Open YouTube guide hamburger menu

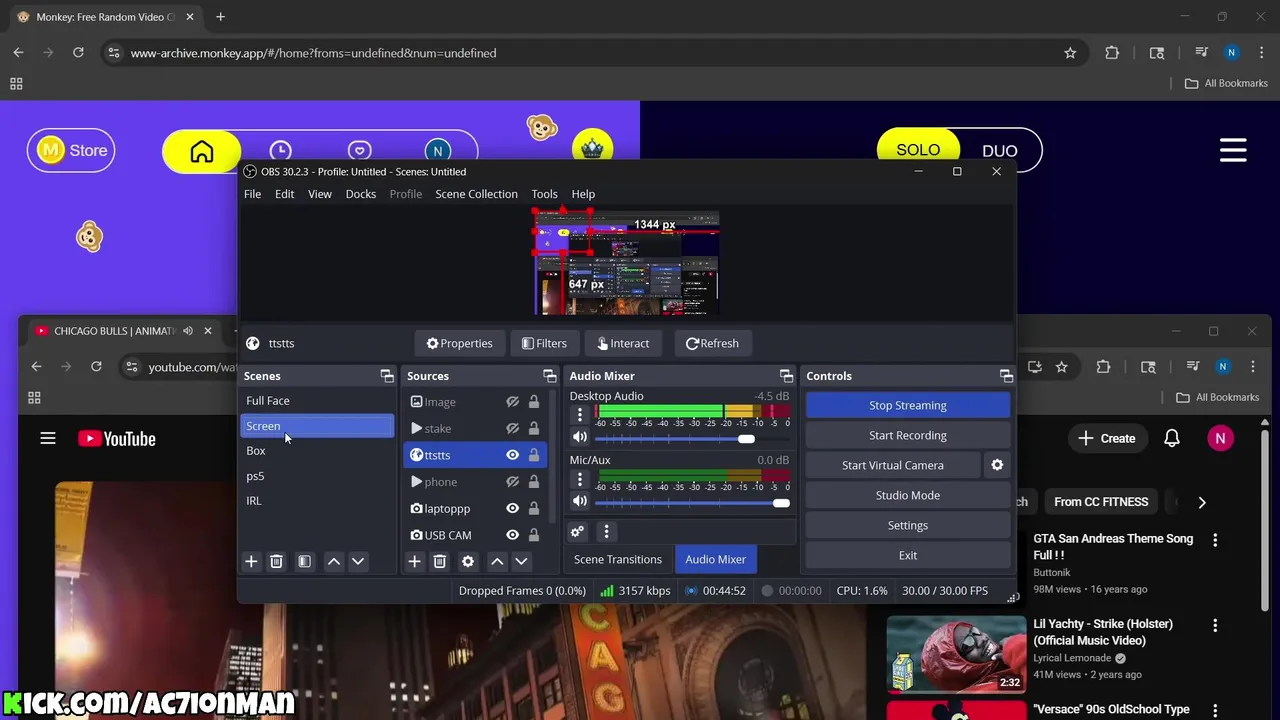tap(47, 438)
